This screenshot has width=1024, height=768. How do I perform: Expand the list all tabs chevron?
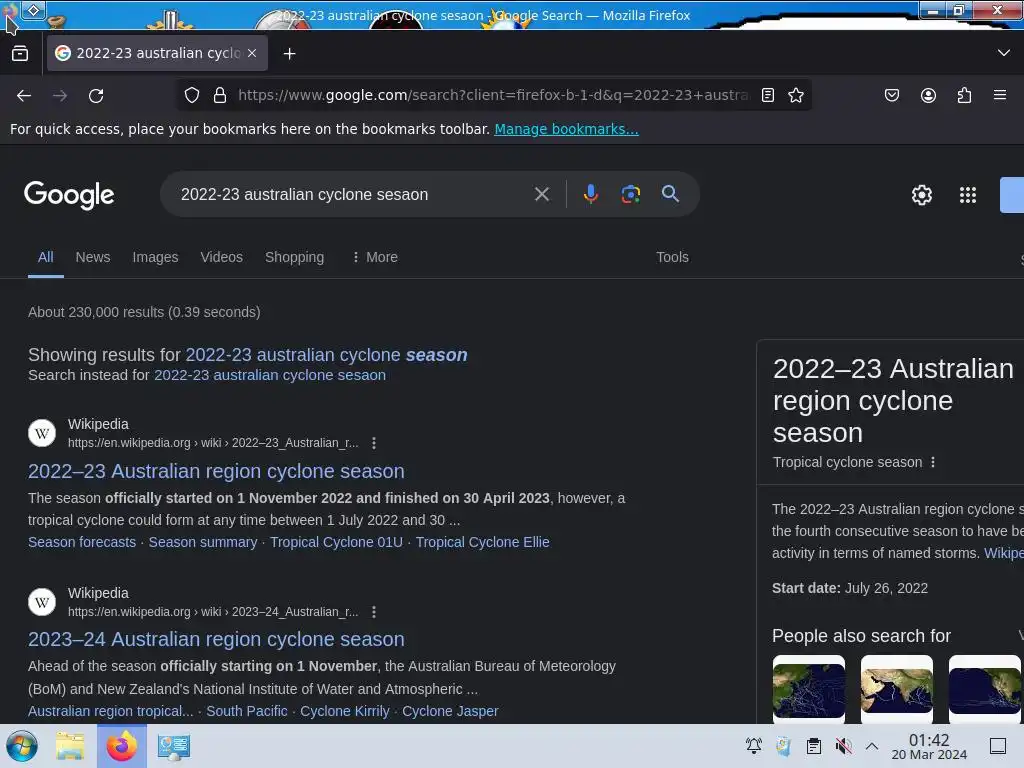(1004, 53)
